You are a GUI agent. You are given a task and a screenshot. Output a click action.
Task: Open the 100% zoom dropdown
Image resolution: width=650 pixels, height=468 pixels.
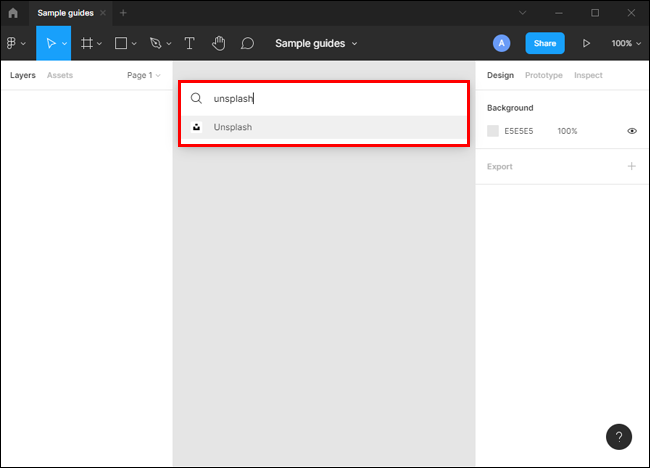coord(626,44)
